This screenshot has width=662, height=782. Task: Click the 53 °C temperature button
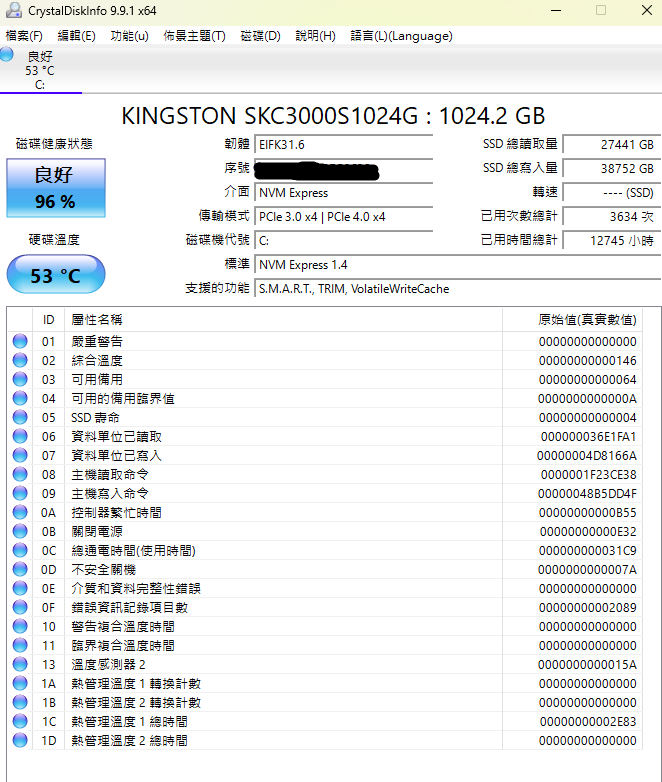56,275
